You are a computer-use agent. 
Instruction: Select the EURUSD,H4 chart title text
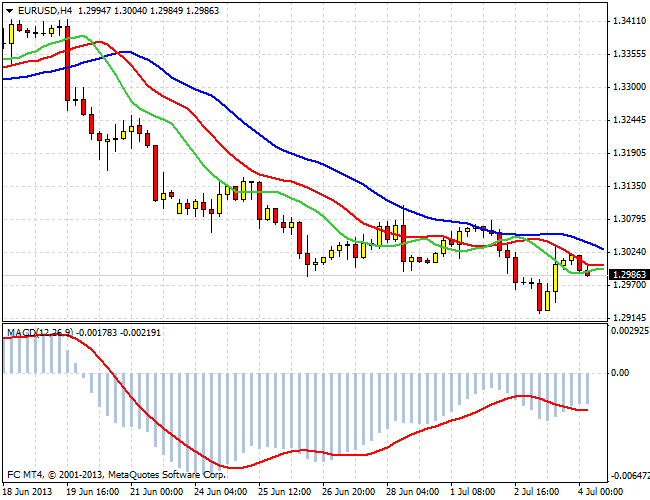45,11
